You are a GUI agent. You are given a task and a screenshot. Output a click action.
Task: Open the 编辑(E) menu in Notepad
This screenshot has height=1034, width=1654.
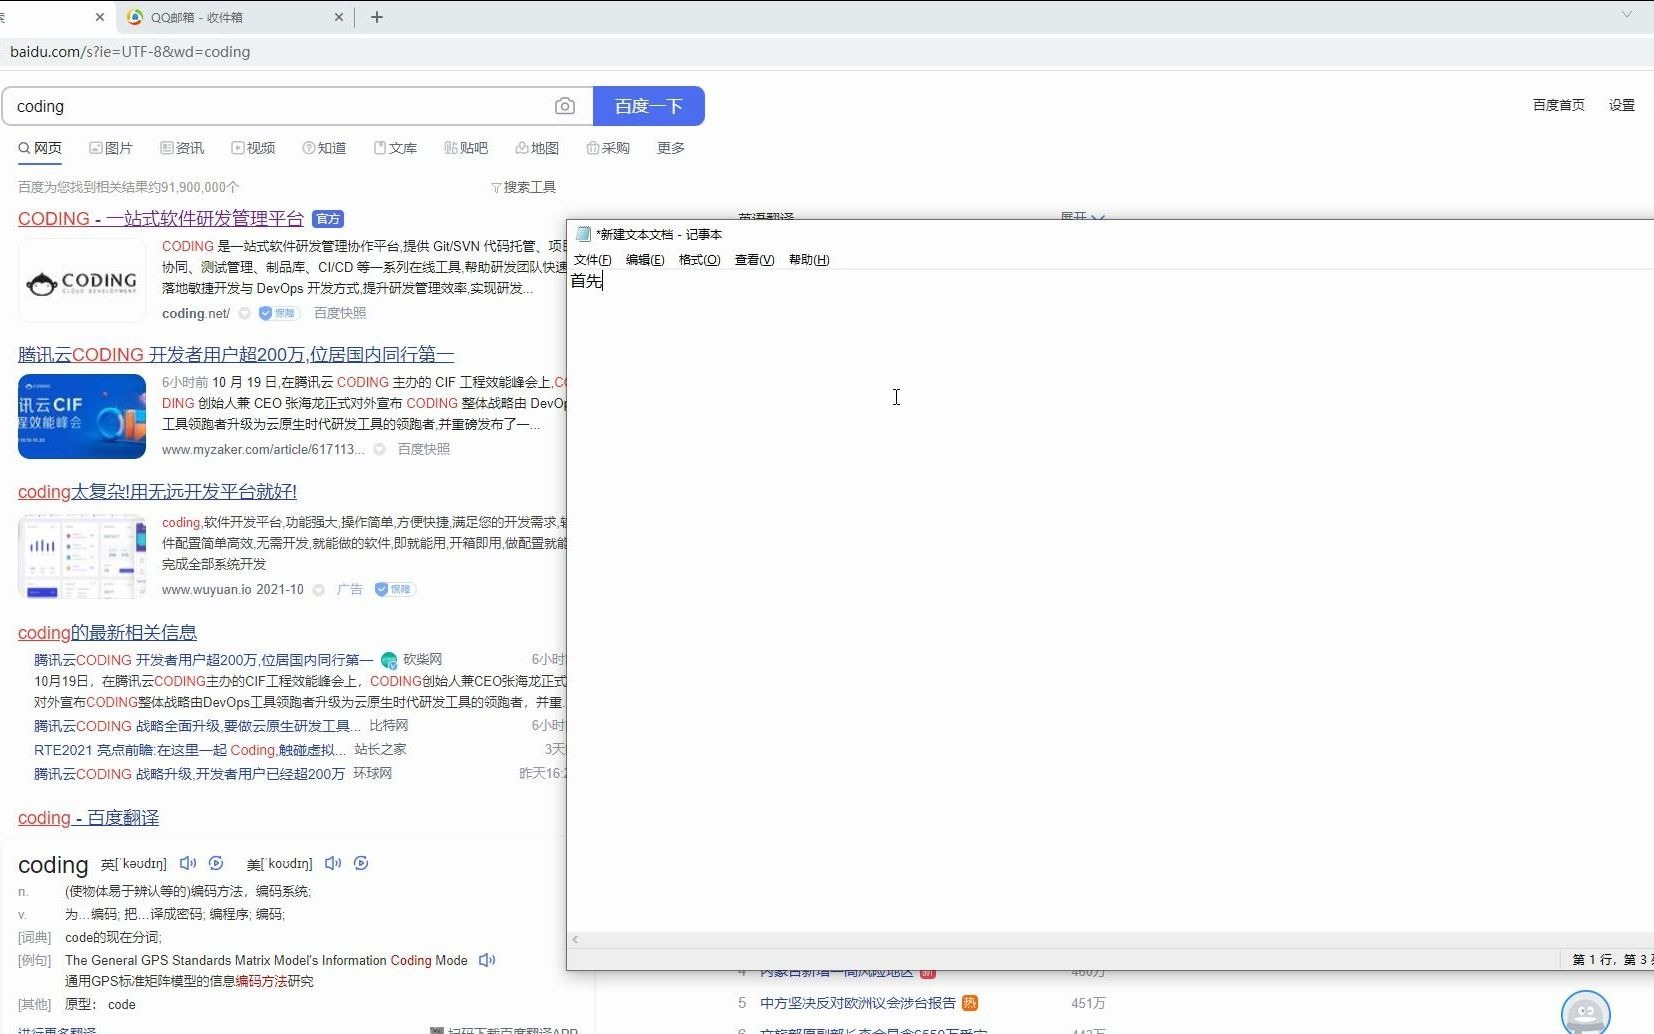pyautogui.click(x=645, y=260)
